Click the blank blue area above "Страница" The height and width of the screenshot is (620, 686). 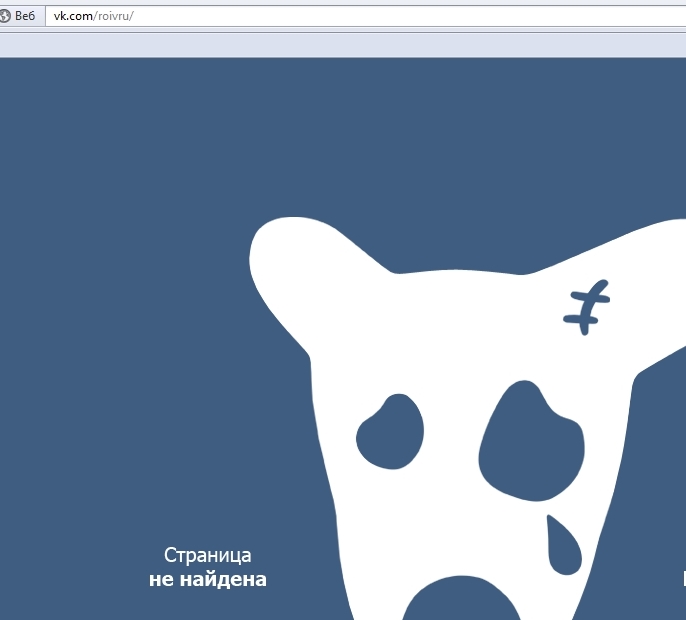150,350
